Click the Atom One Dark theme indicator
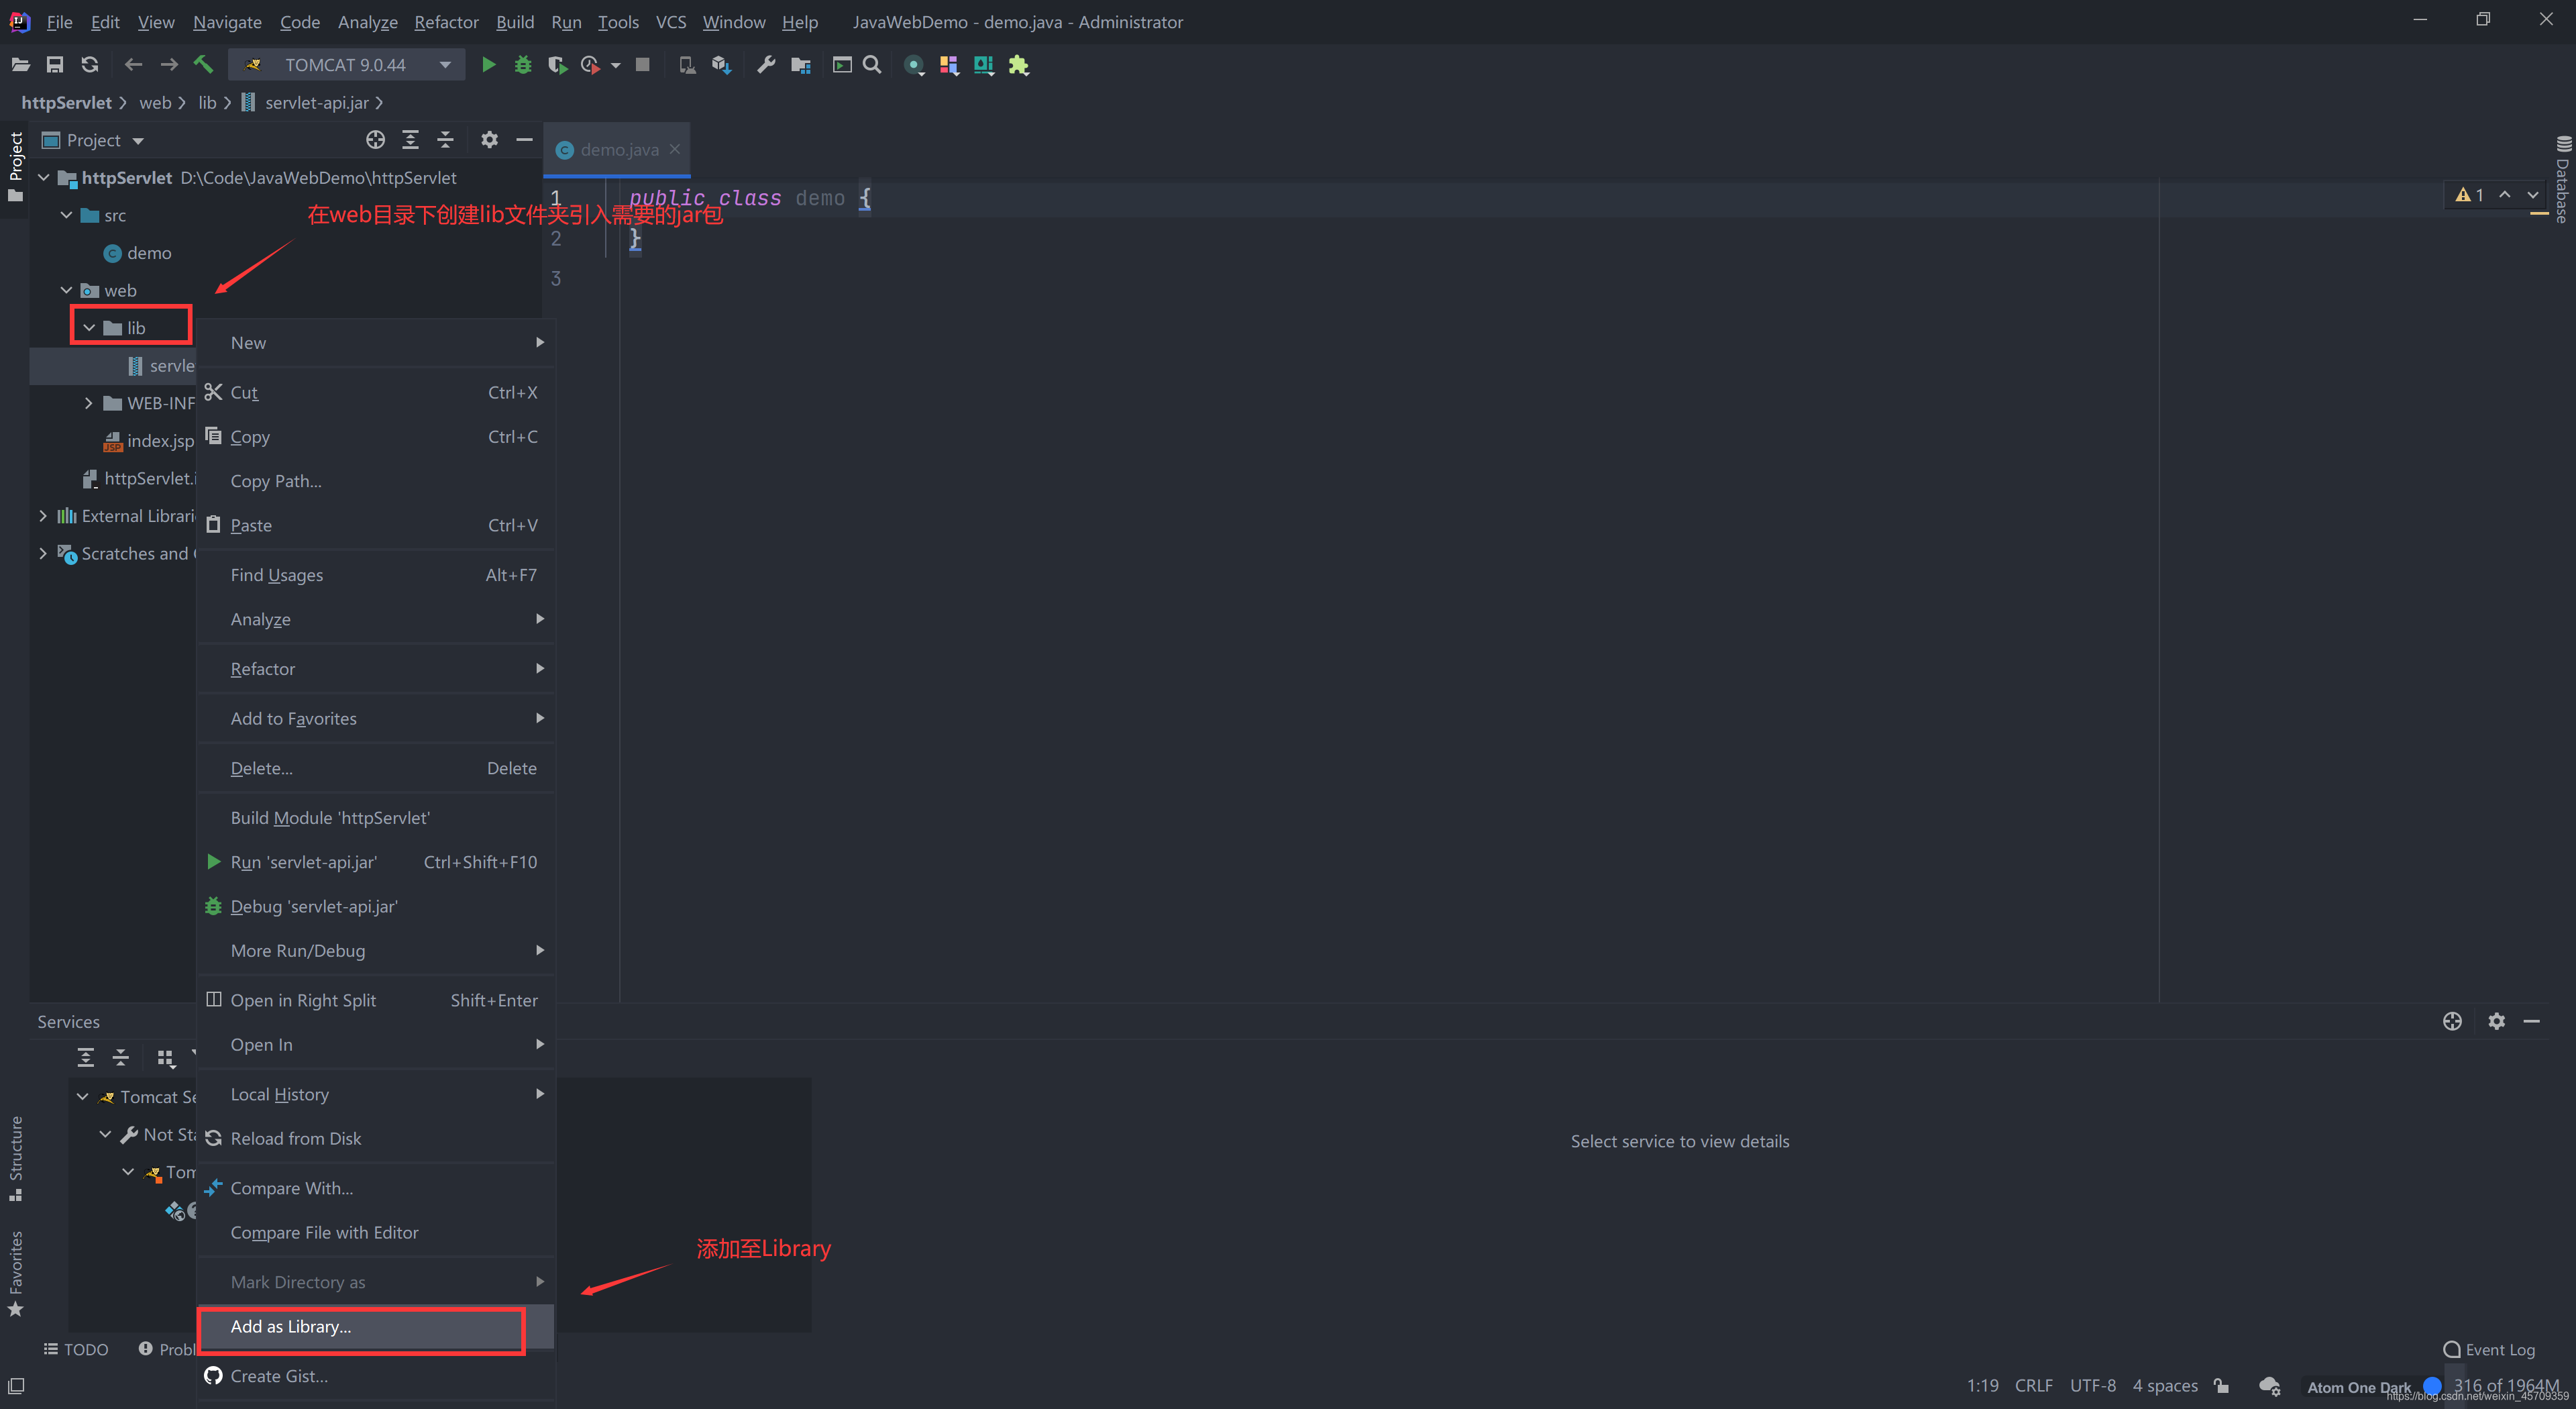Screen dimensions: 2576x1409 coord(2358,1387)
